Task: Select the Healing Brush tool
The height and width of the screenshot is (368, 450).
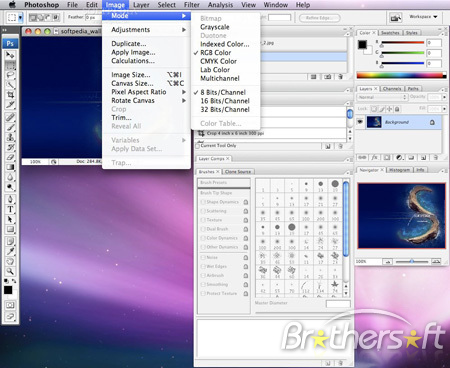Action: click(10, 117)
